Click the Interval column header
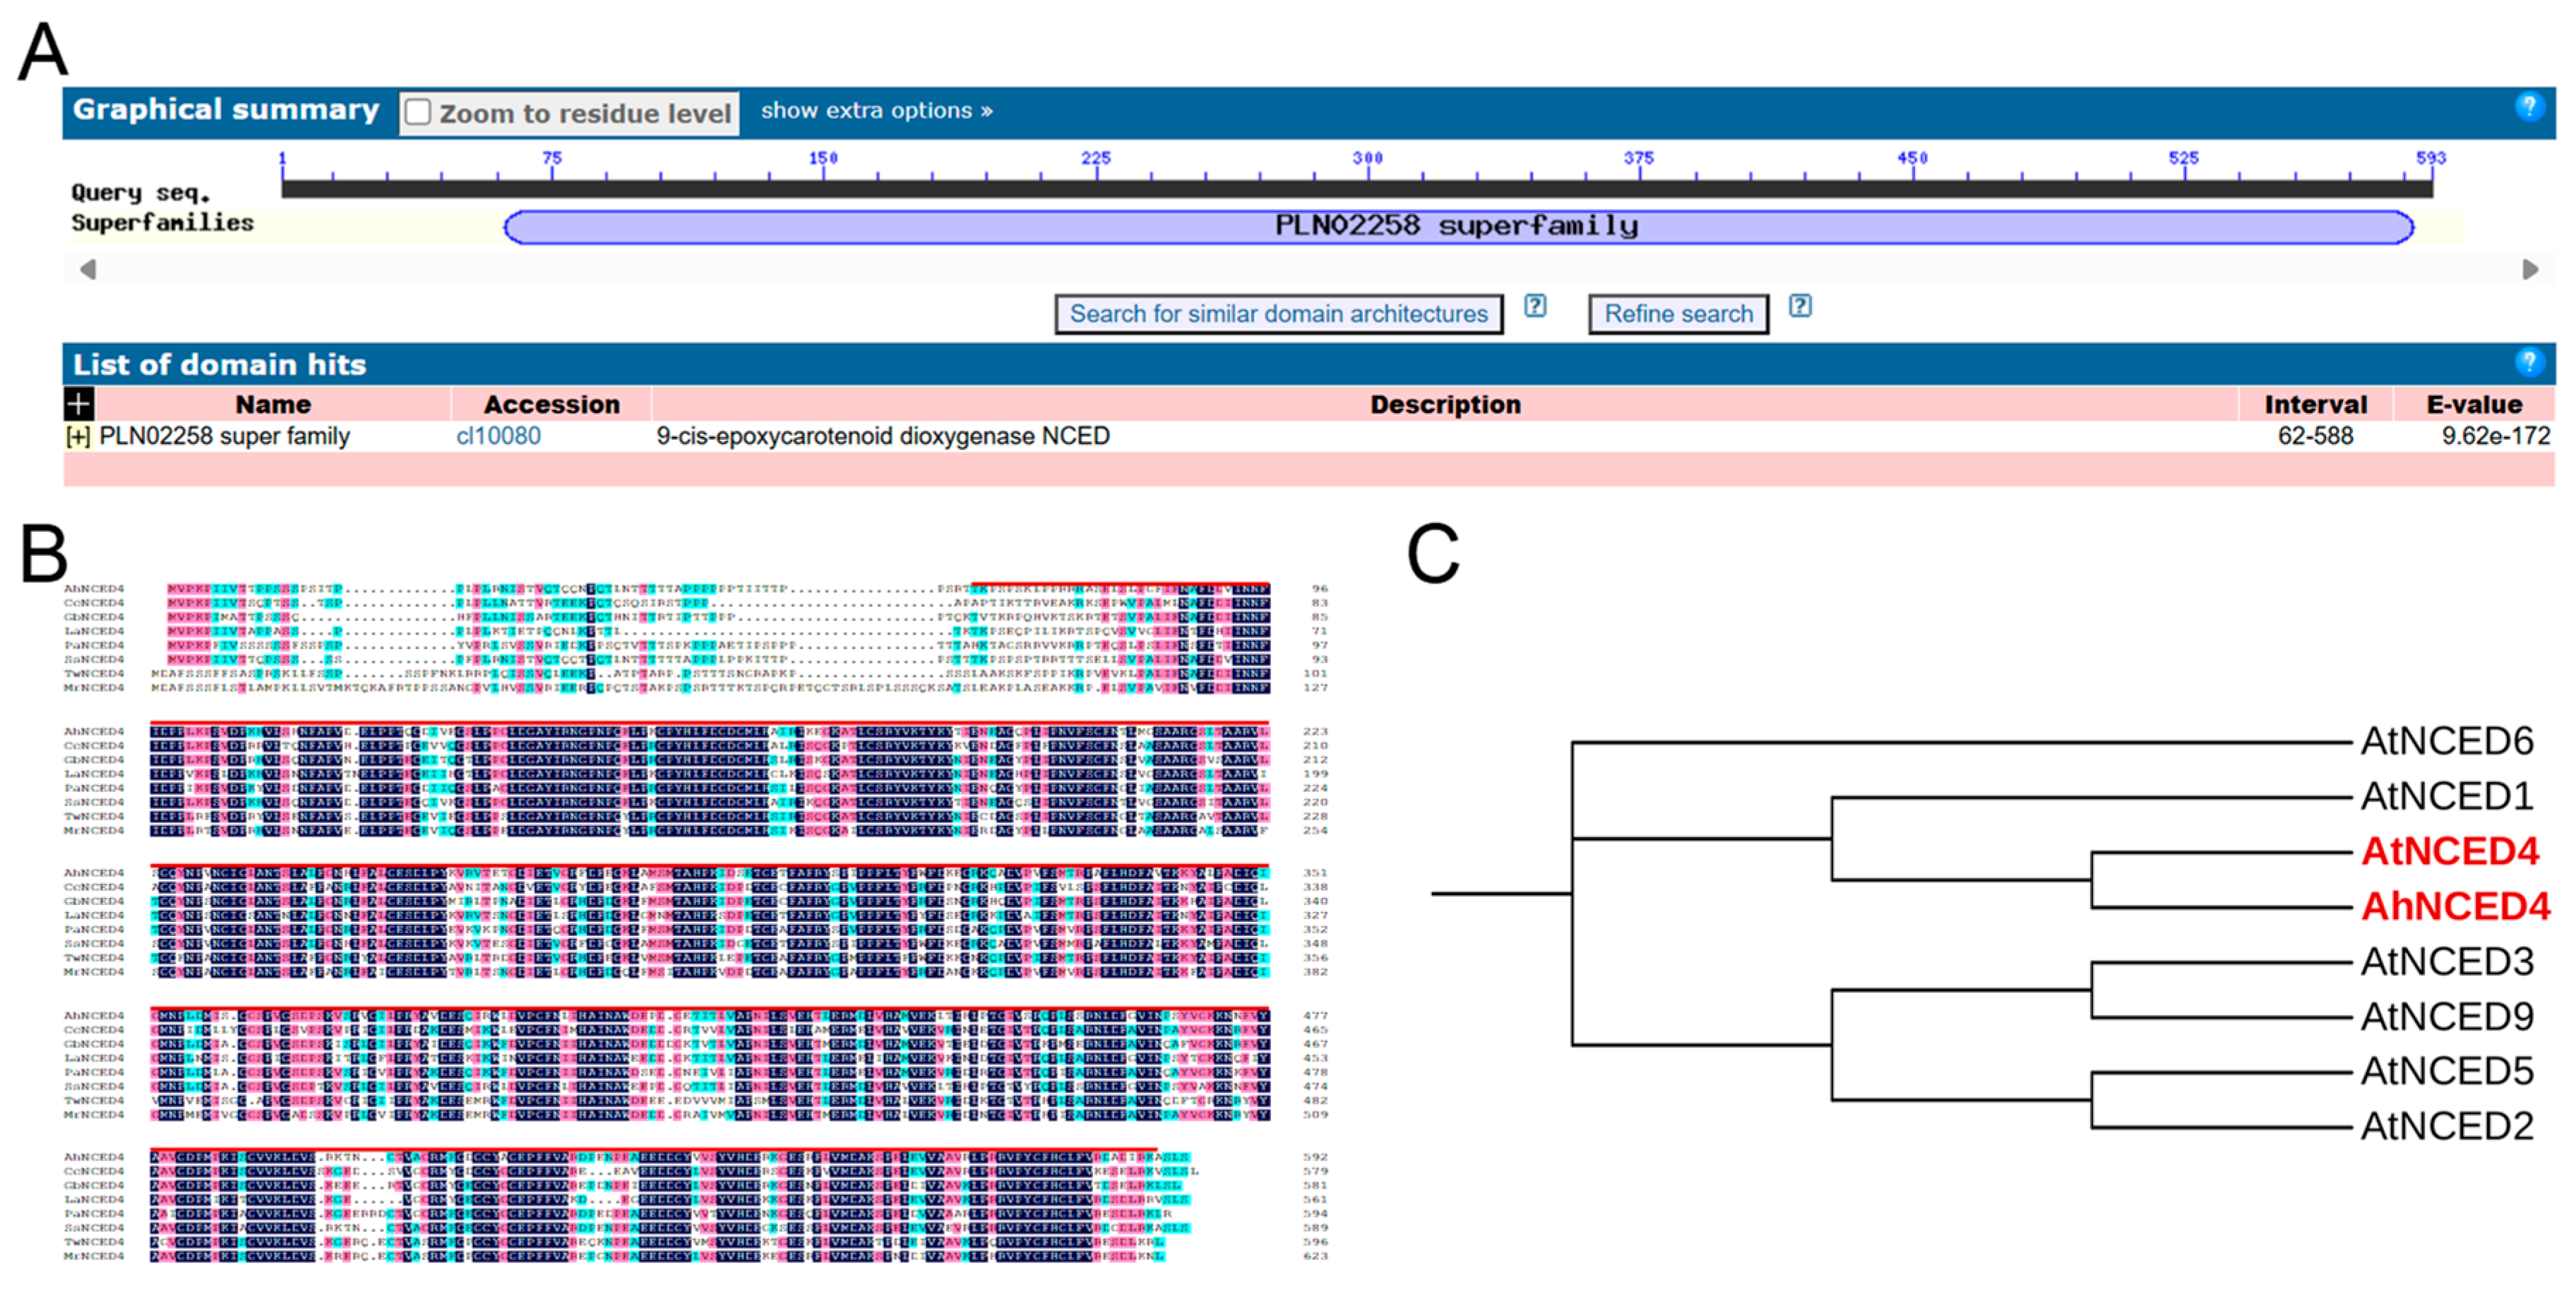Screen dimensions: 2576x1289 pos(2314,404)
